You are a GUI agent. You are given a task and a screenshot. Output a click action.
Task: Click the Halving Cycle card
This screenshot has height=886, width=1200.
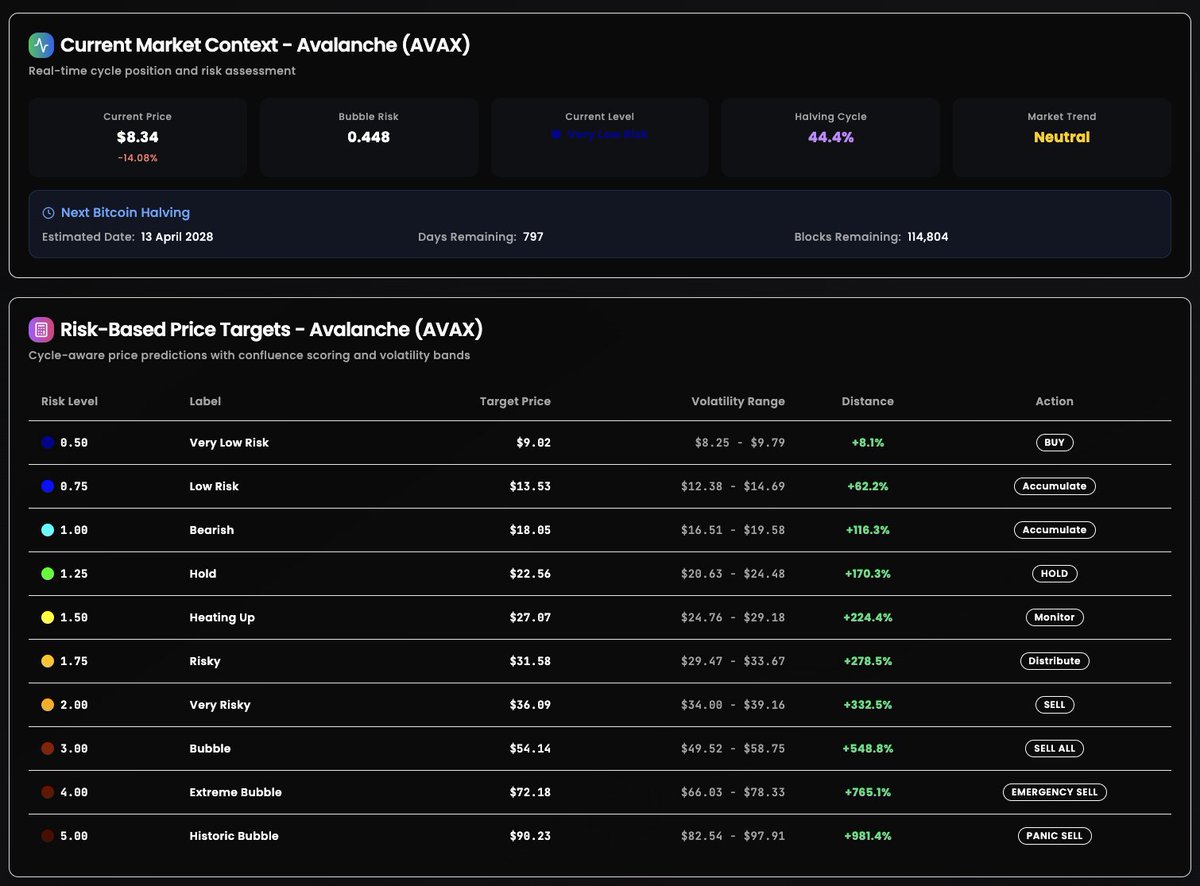(831, 137)
